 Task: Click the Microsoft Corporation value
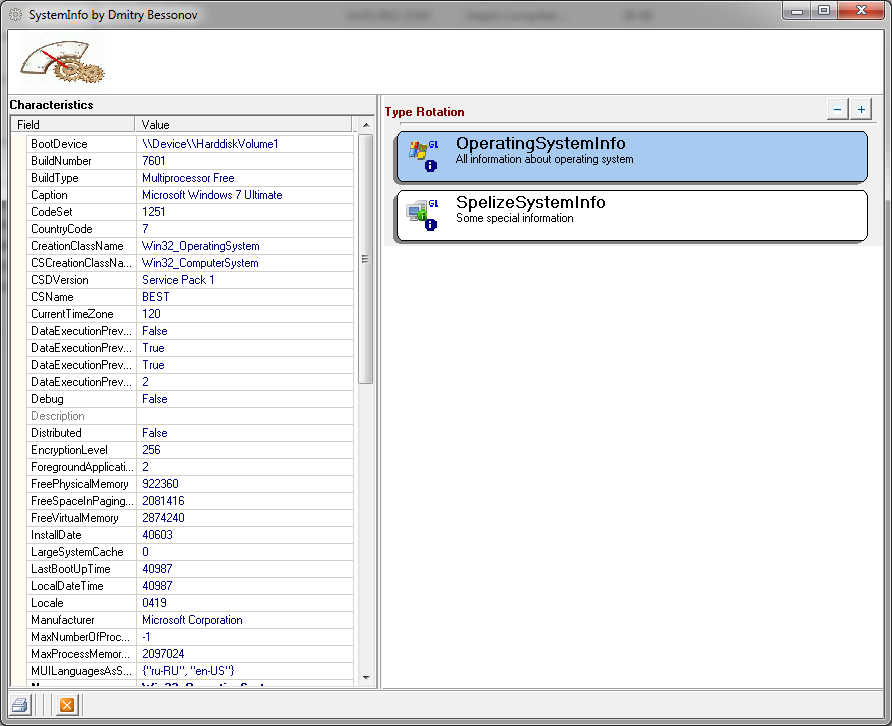[x=192, y=620]
